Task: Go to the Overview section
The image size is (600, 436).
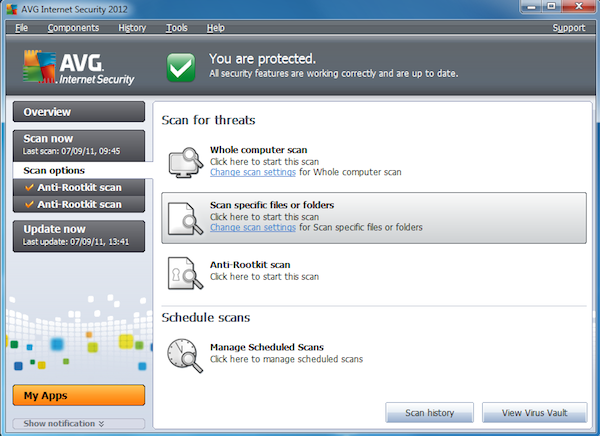Action: pos(79,112)
